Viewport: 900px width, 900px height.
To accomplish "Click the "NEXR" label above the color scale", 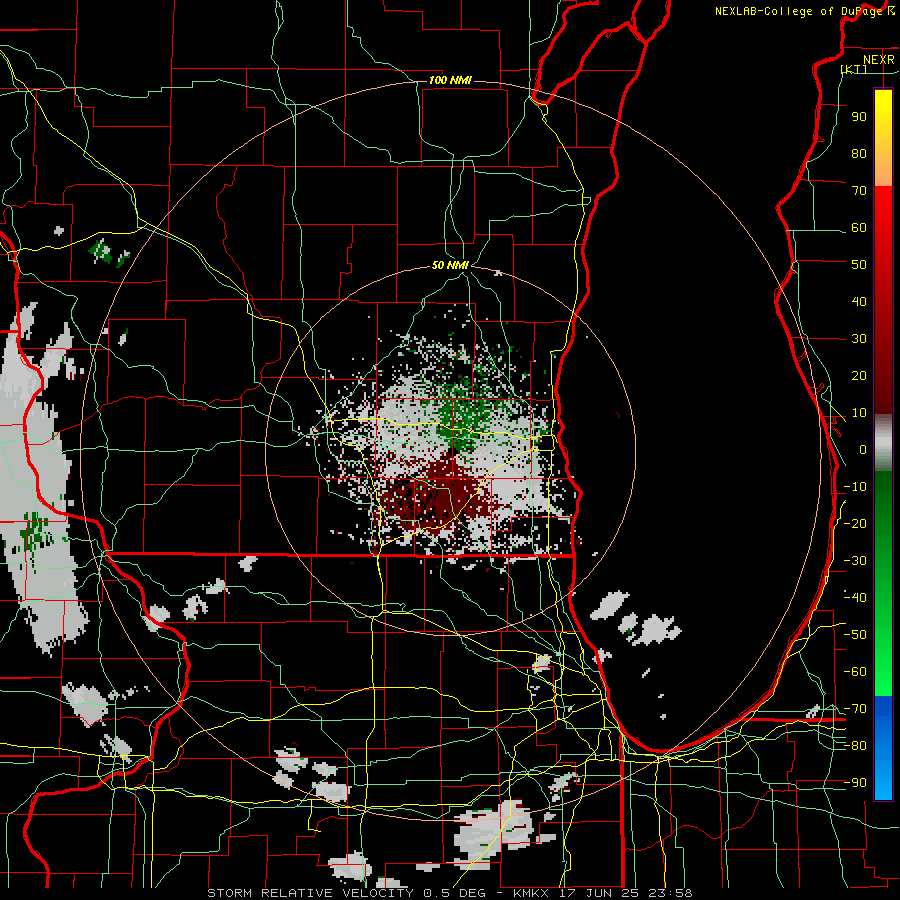I will (879, 60).
